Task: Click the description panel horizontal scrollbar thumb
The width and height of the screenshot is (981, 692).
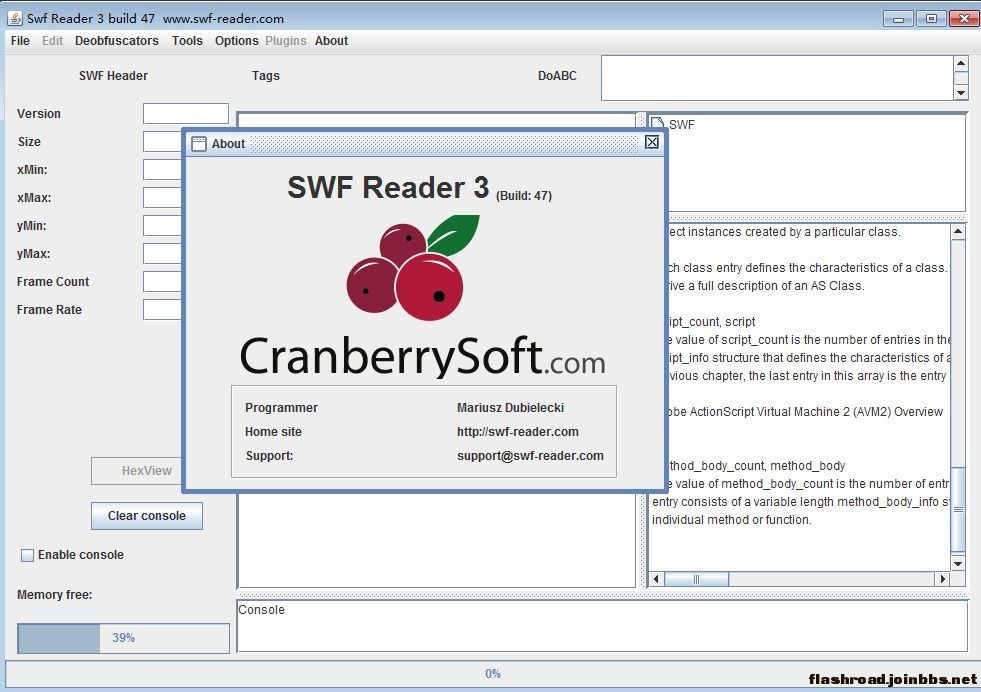Action: (x=696, y=579)
